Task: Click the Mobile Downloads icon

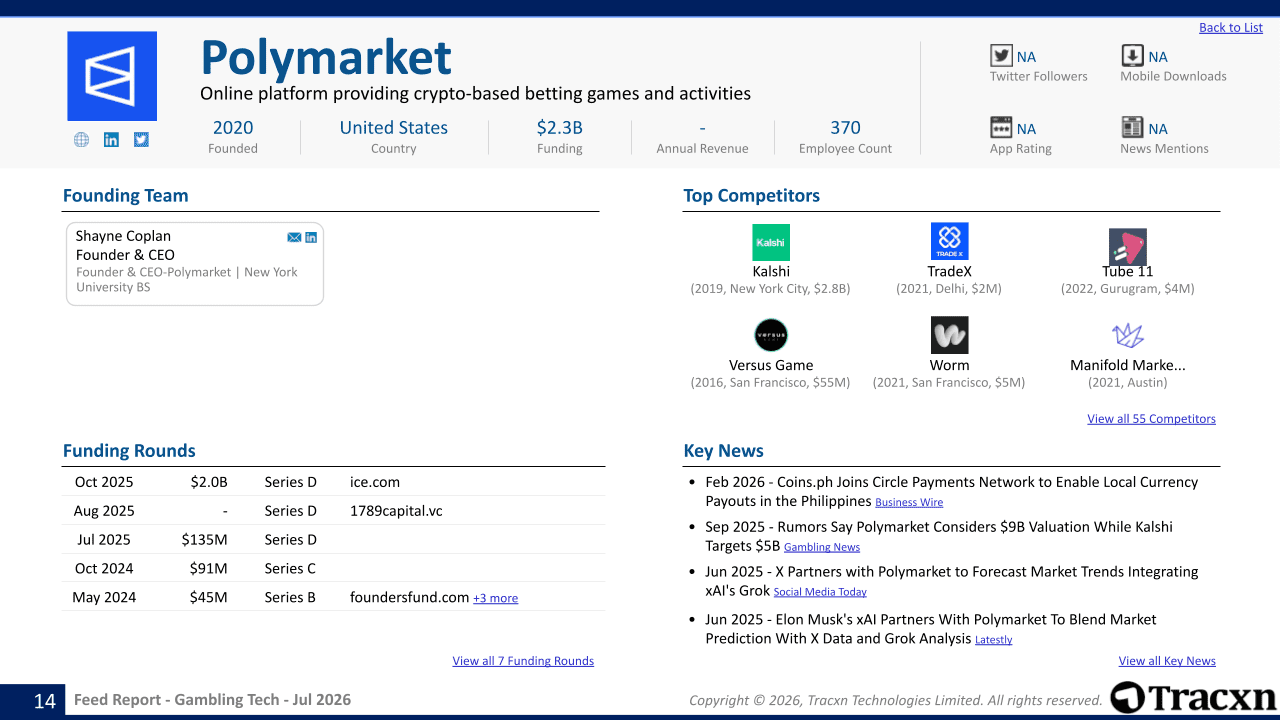Action: (1132, 56)
